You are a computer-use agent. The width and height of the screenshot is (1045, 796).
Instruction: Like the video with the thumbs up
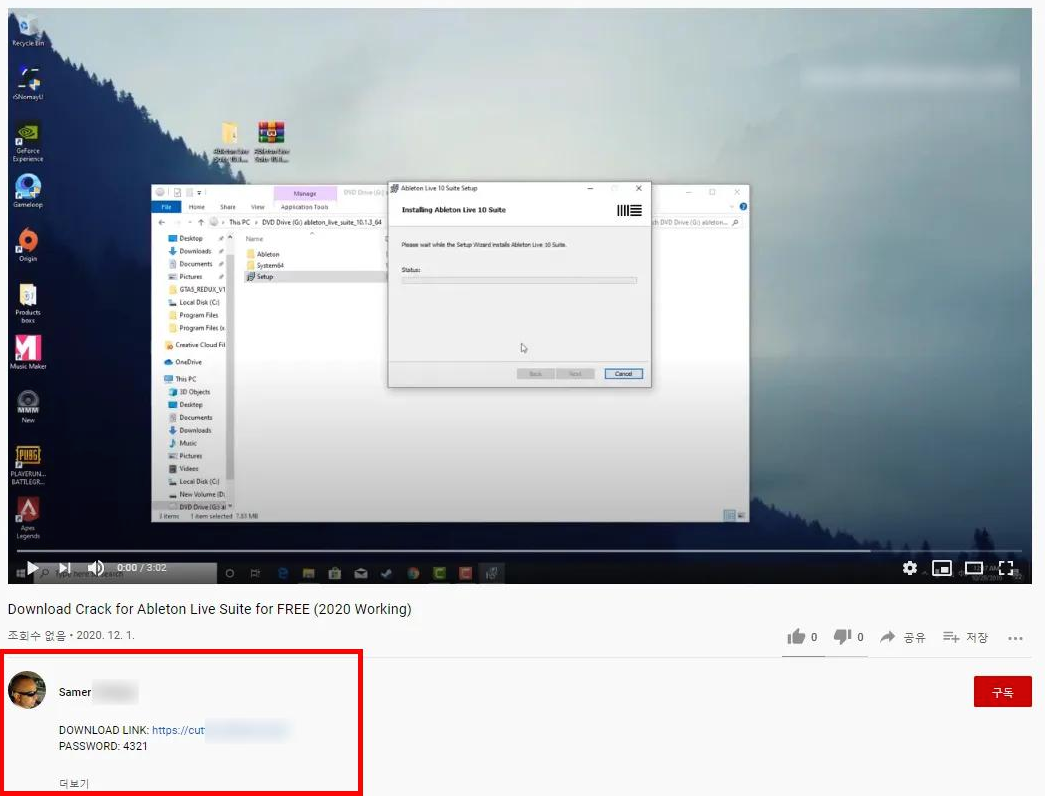(802, 637)
